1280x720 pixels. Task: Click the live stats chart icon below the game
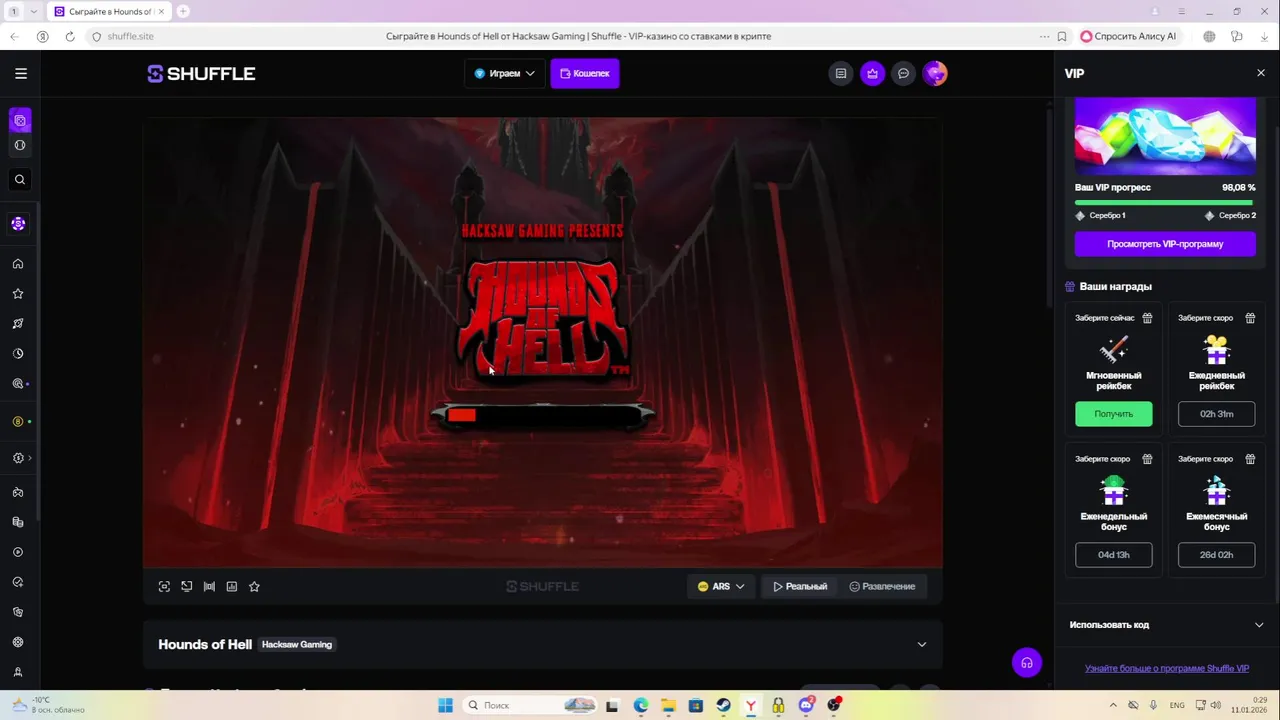(x=232, y=587)
